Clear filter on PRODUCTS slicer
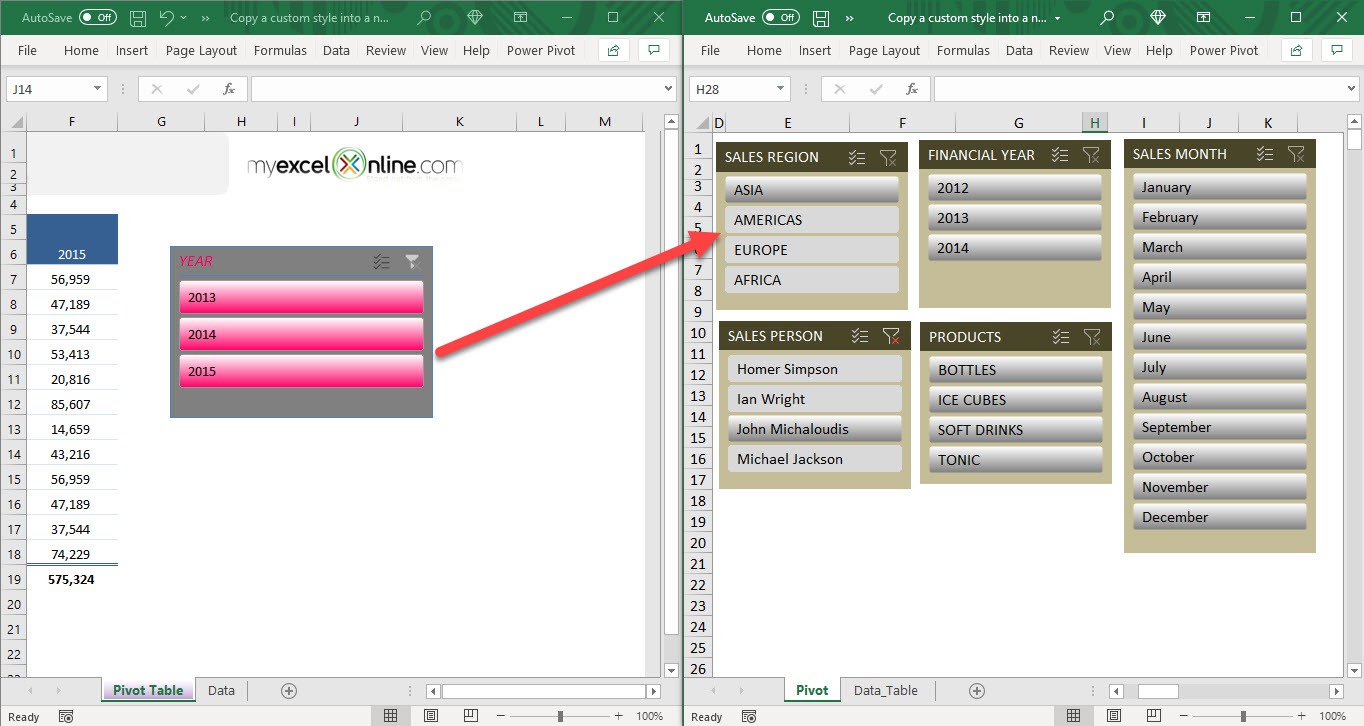Screen dimensions: 1364x726 pyautogui.click(x=1092, y=337)
